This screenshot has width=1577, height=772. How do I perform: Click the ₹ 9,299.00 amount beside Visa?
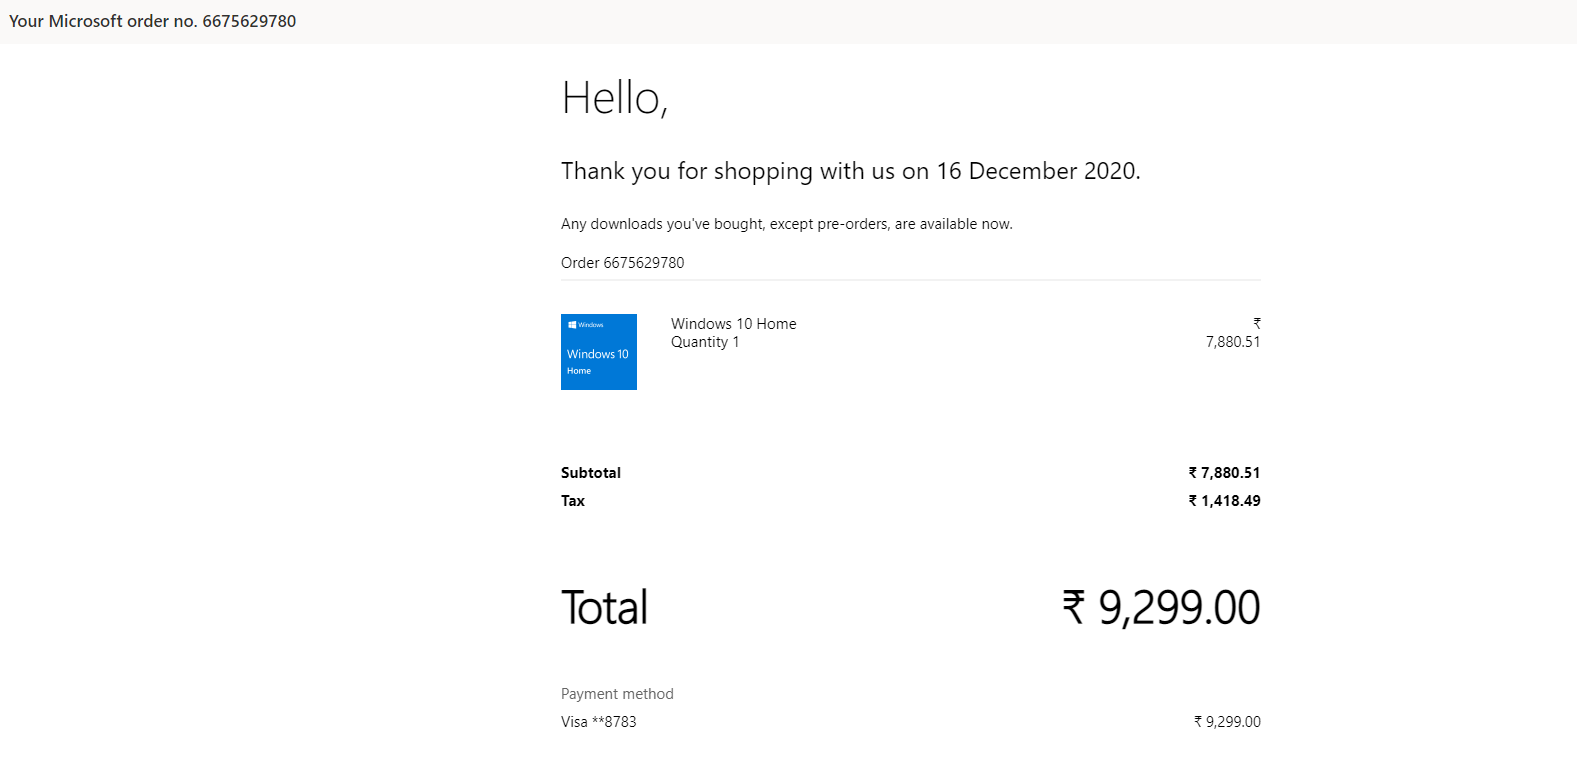point(1227,722)
